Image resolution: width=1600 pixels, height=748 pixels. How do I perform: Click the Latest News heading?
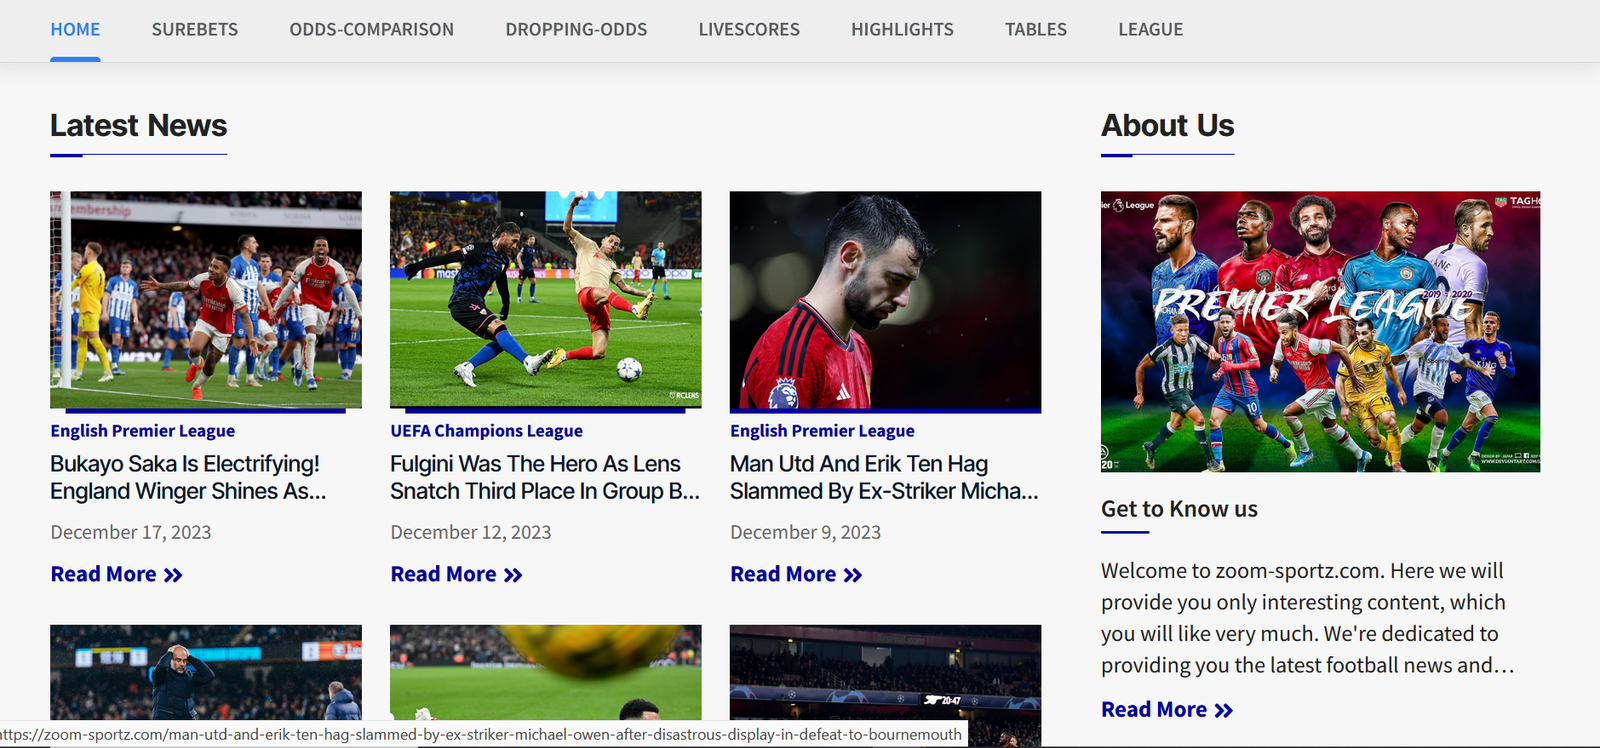coord(139,126)
